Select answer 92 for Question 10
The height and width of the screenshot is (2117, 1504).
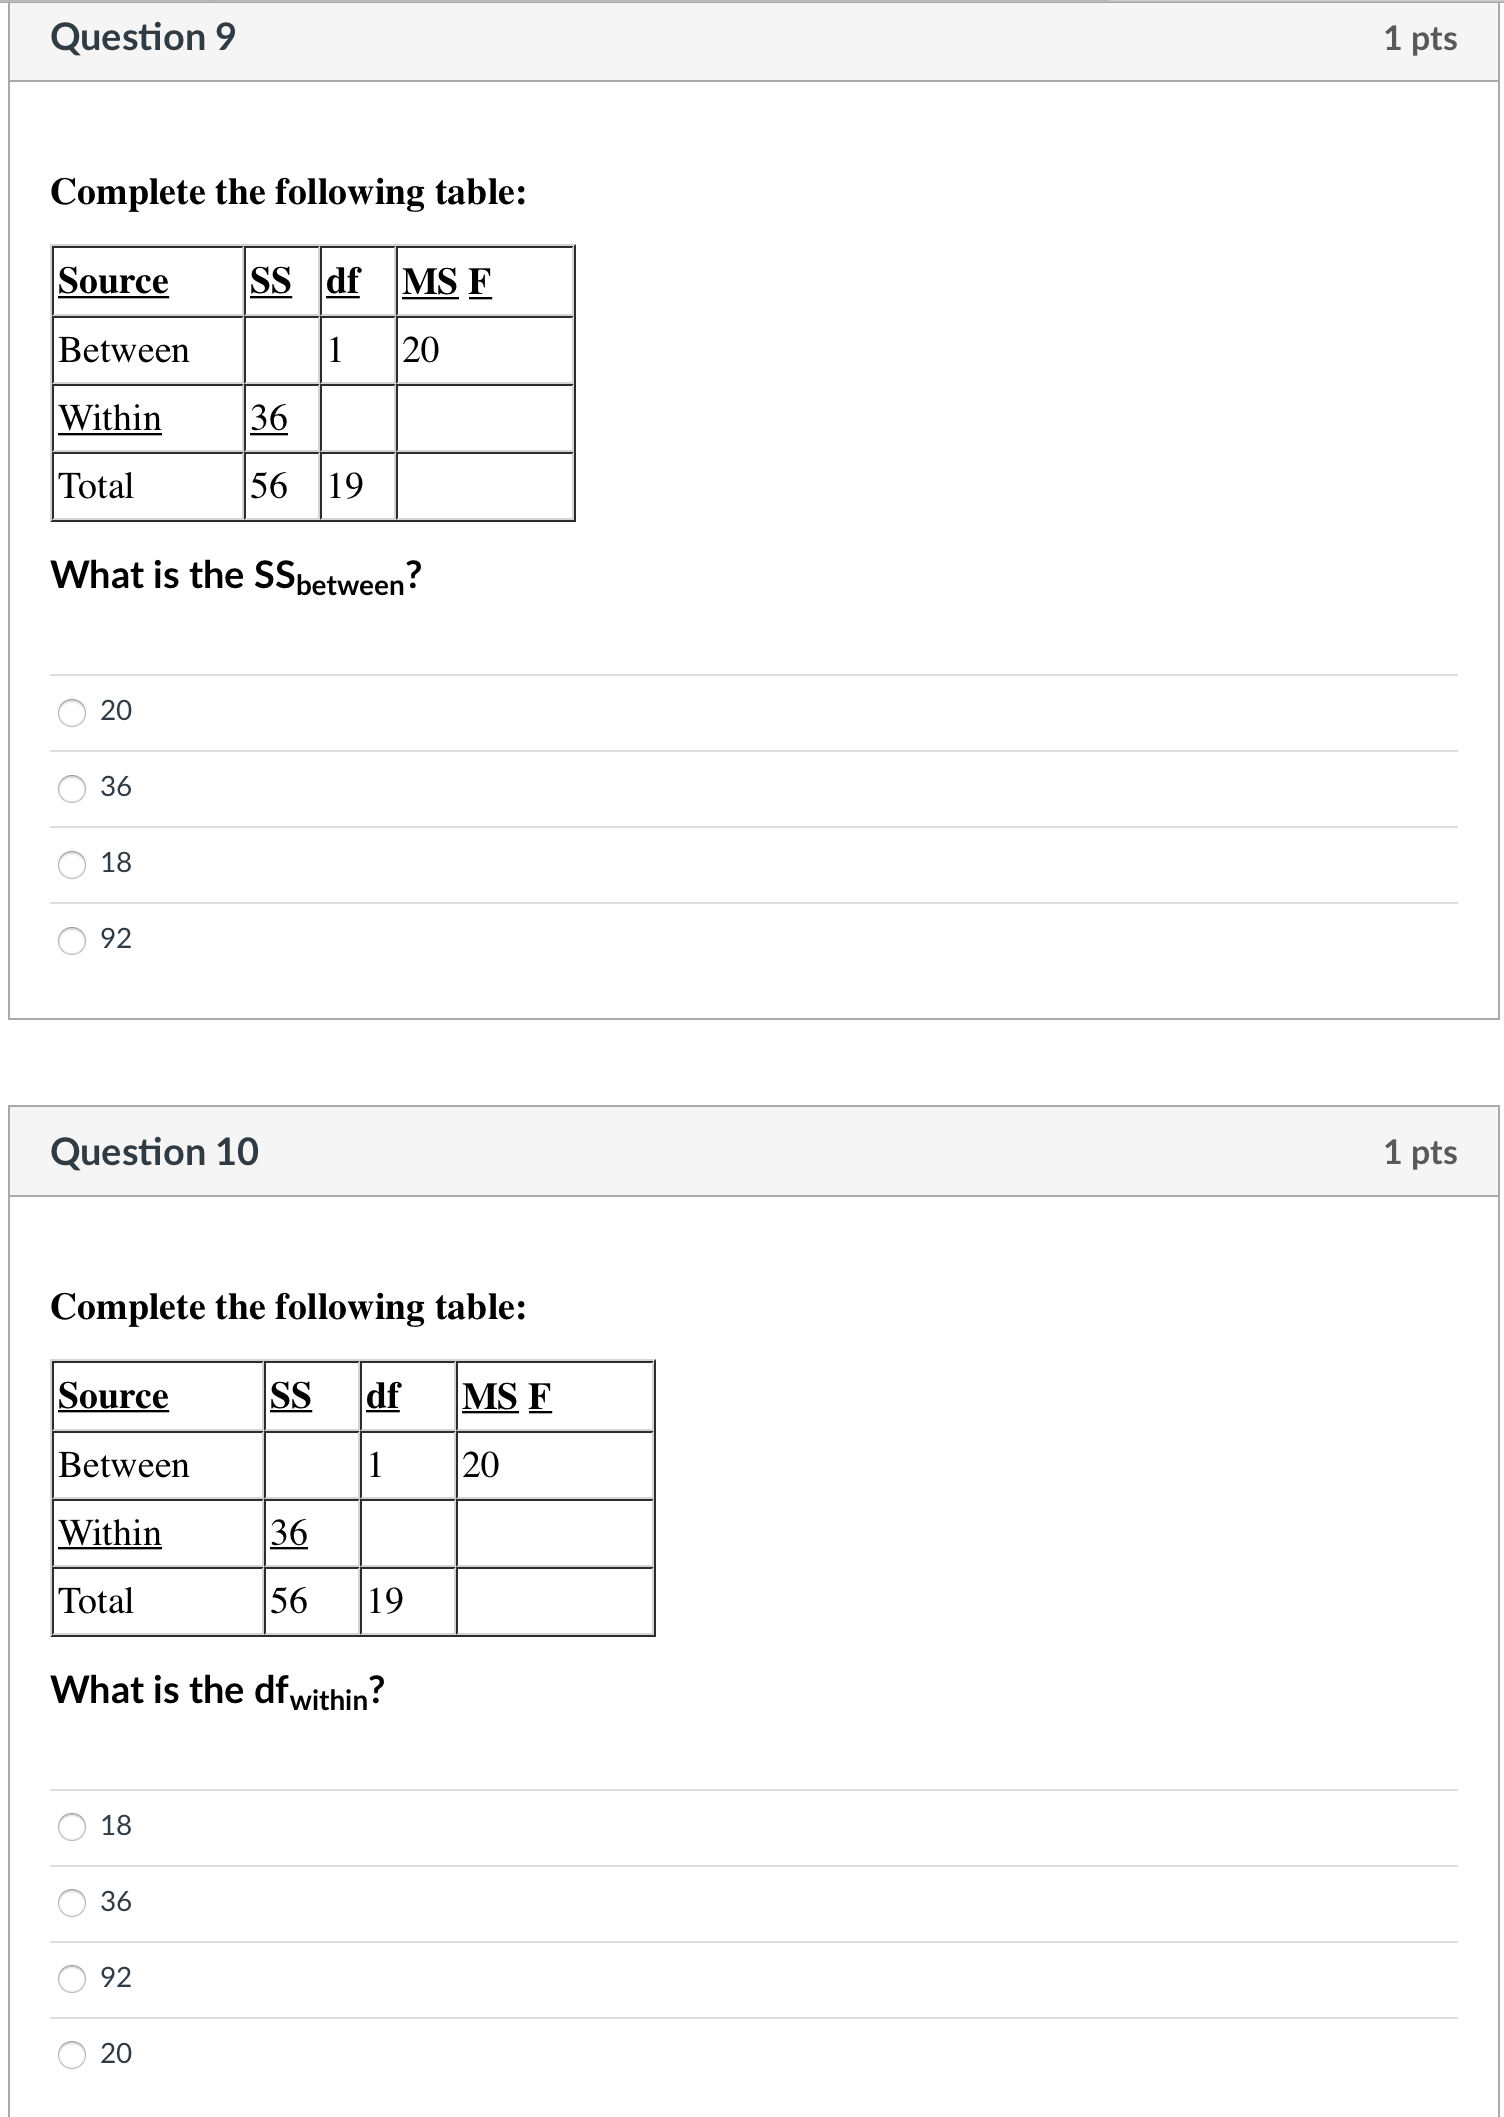[x=71, y=1978]
